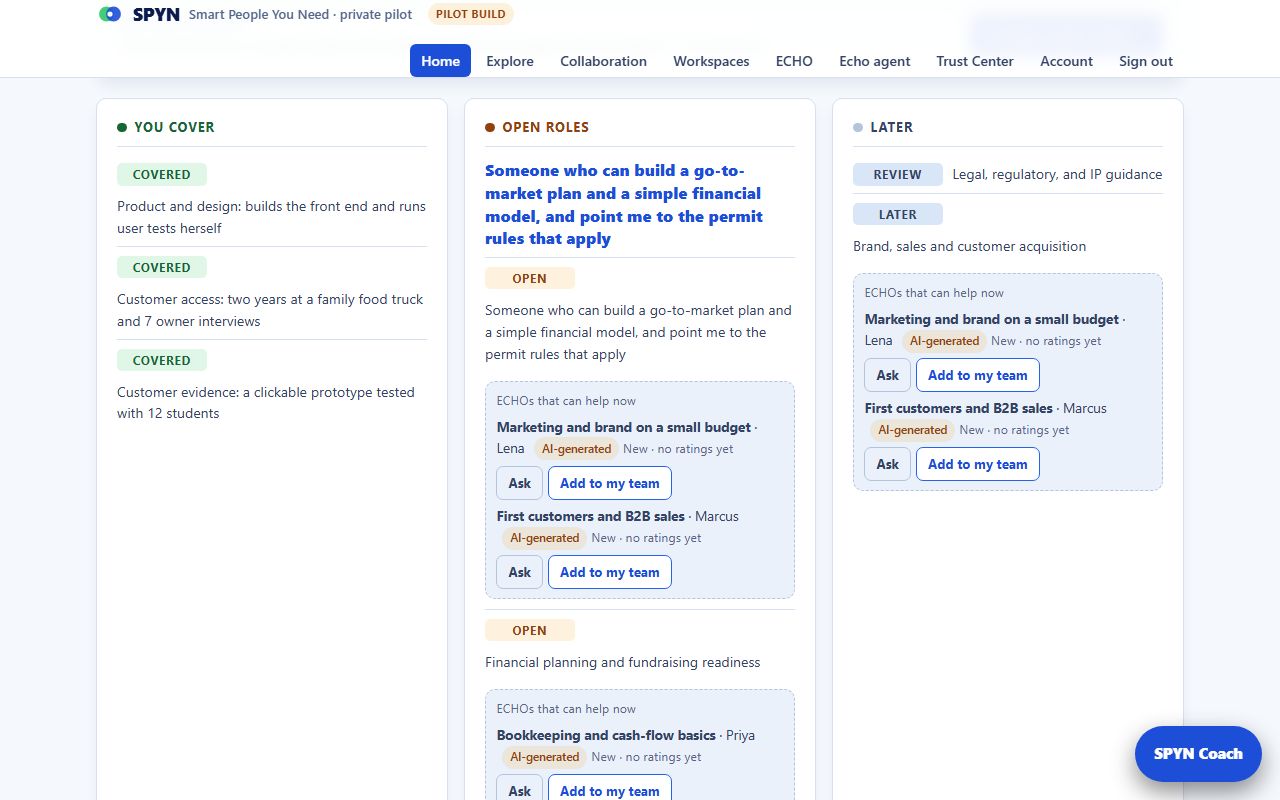This screenshot has width=1280, height=800.
Task: Visit the Trust Center
Action: click(975, 61)
